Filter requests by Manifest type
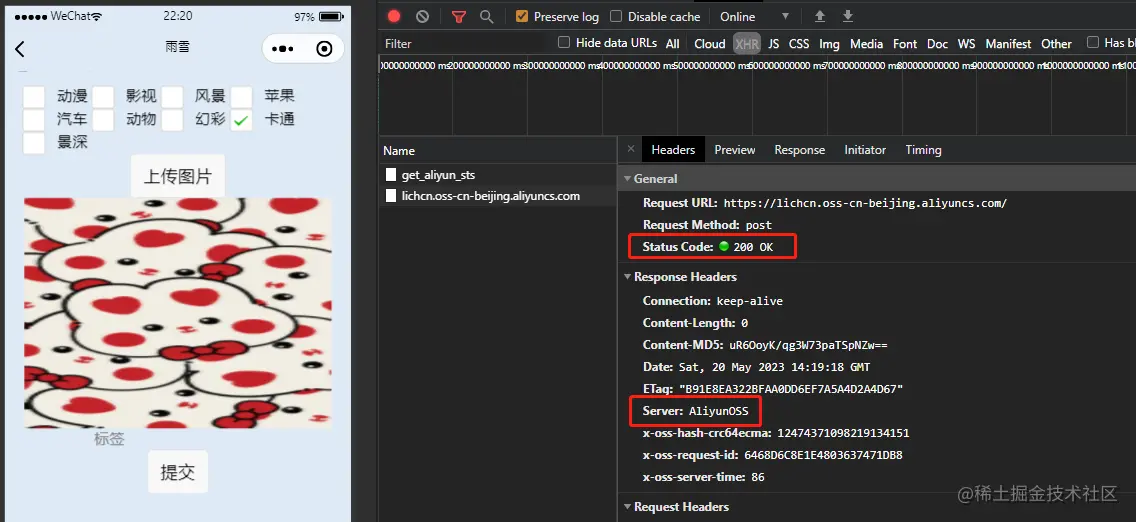The width and height of the screenshot is (1136, 522). pyautogui.click(x=1008, y=43)
